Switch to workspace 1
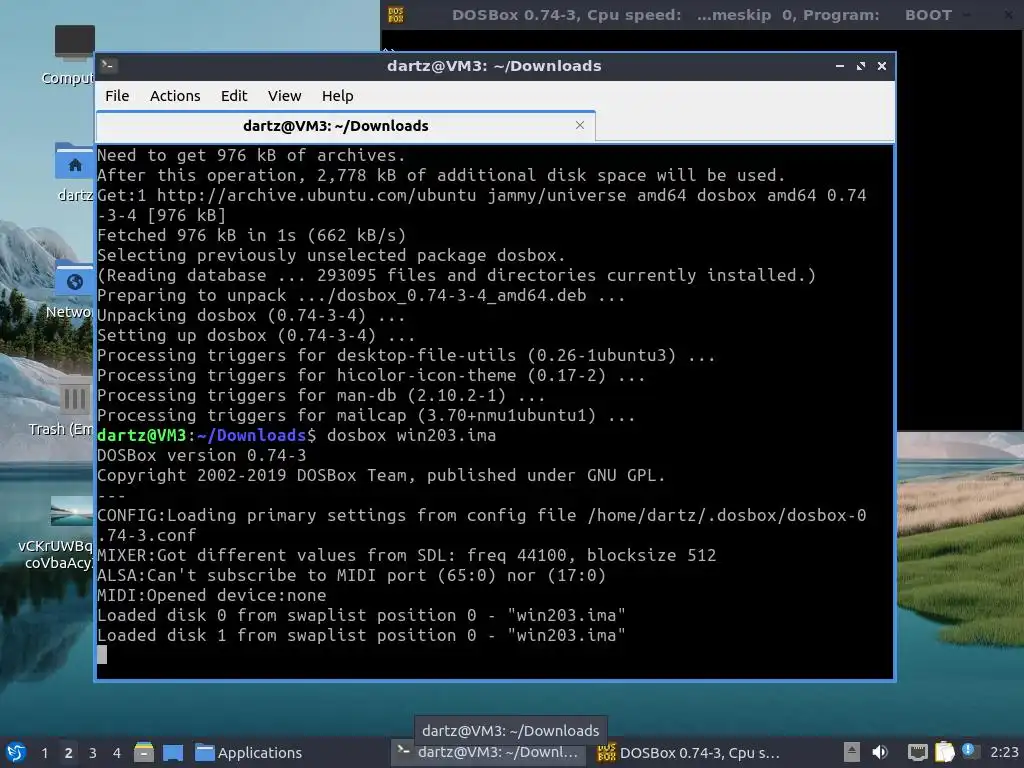This screenshot has height=768, width=1024. [x=44, y=753]
